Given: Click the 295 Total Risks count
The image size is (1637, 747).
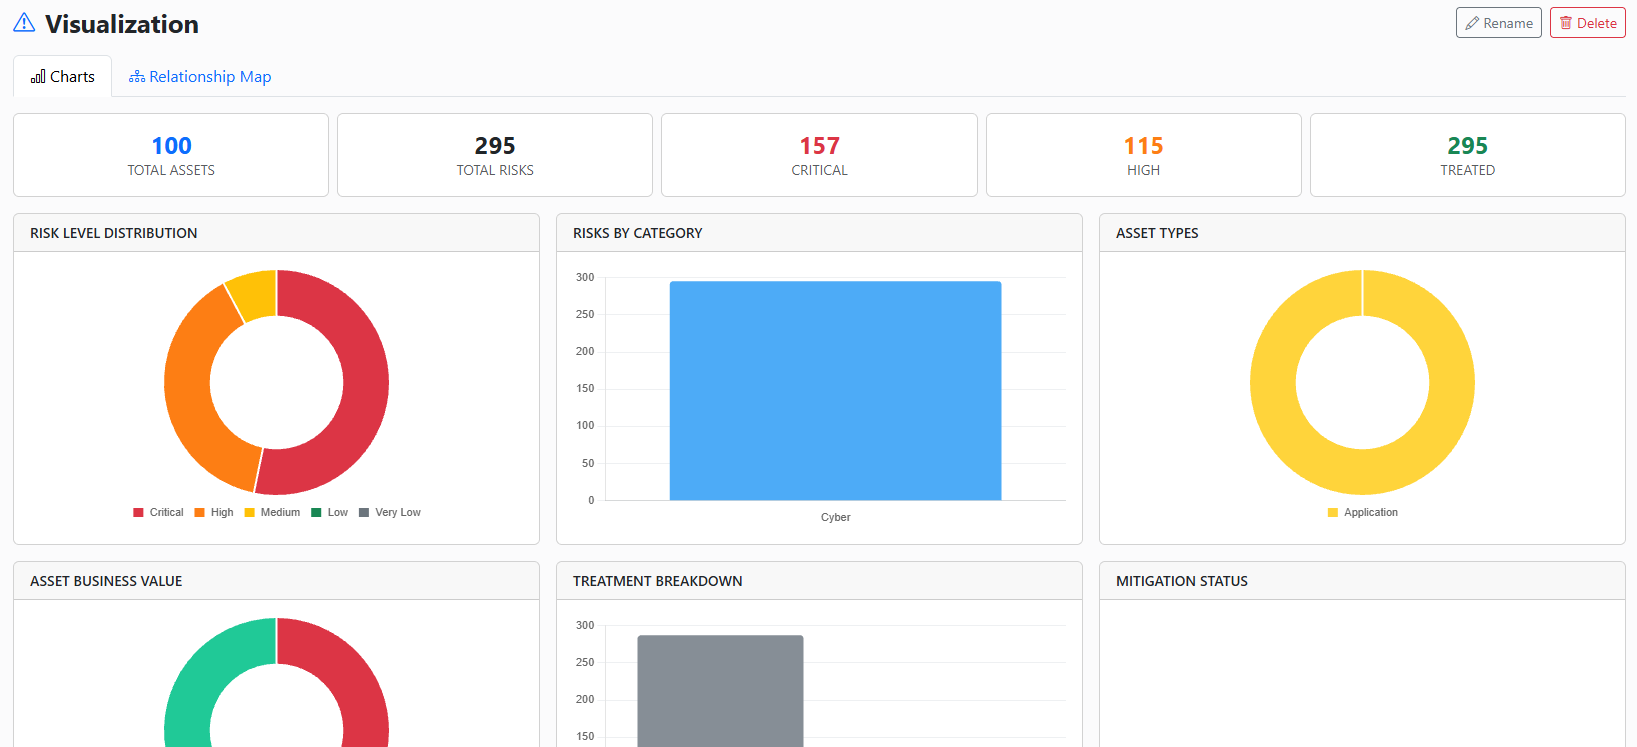Looking at the screenshot, I should 495,146.
